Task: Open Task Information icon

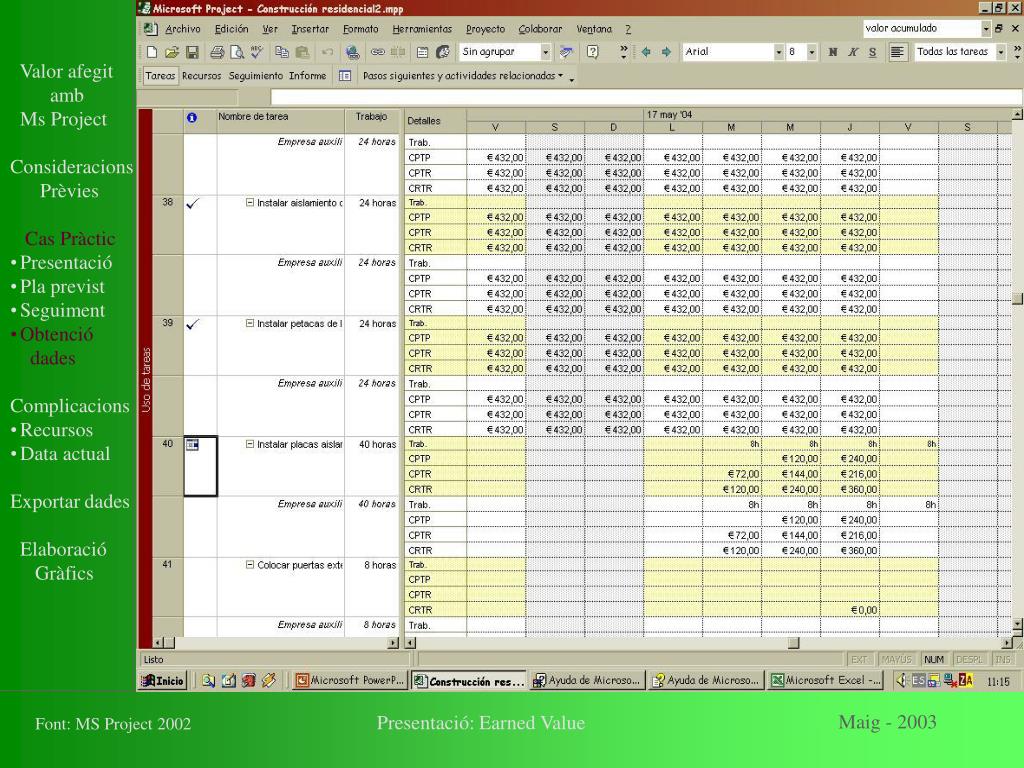Action: [422, 52]
